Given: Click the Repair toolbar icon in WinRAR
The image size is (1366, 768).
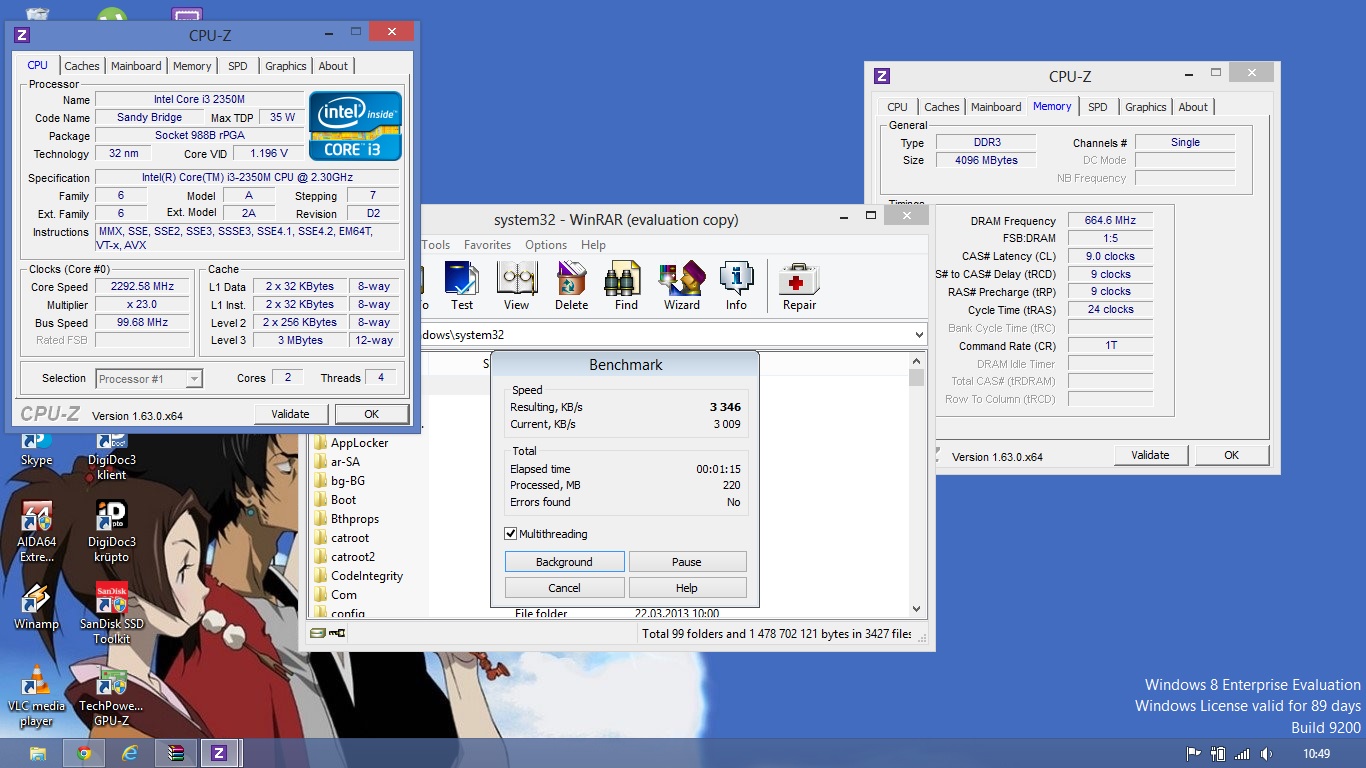Looking at the screenshot, I should [799, 286].
